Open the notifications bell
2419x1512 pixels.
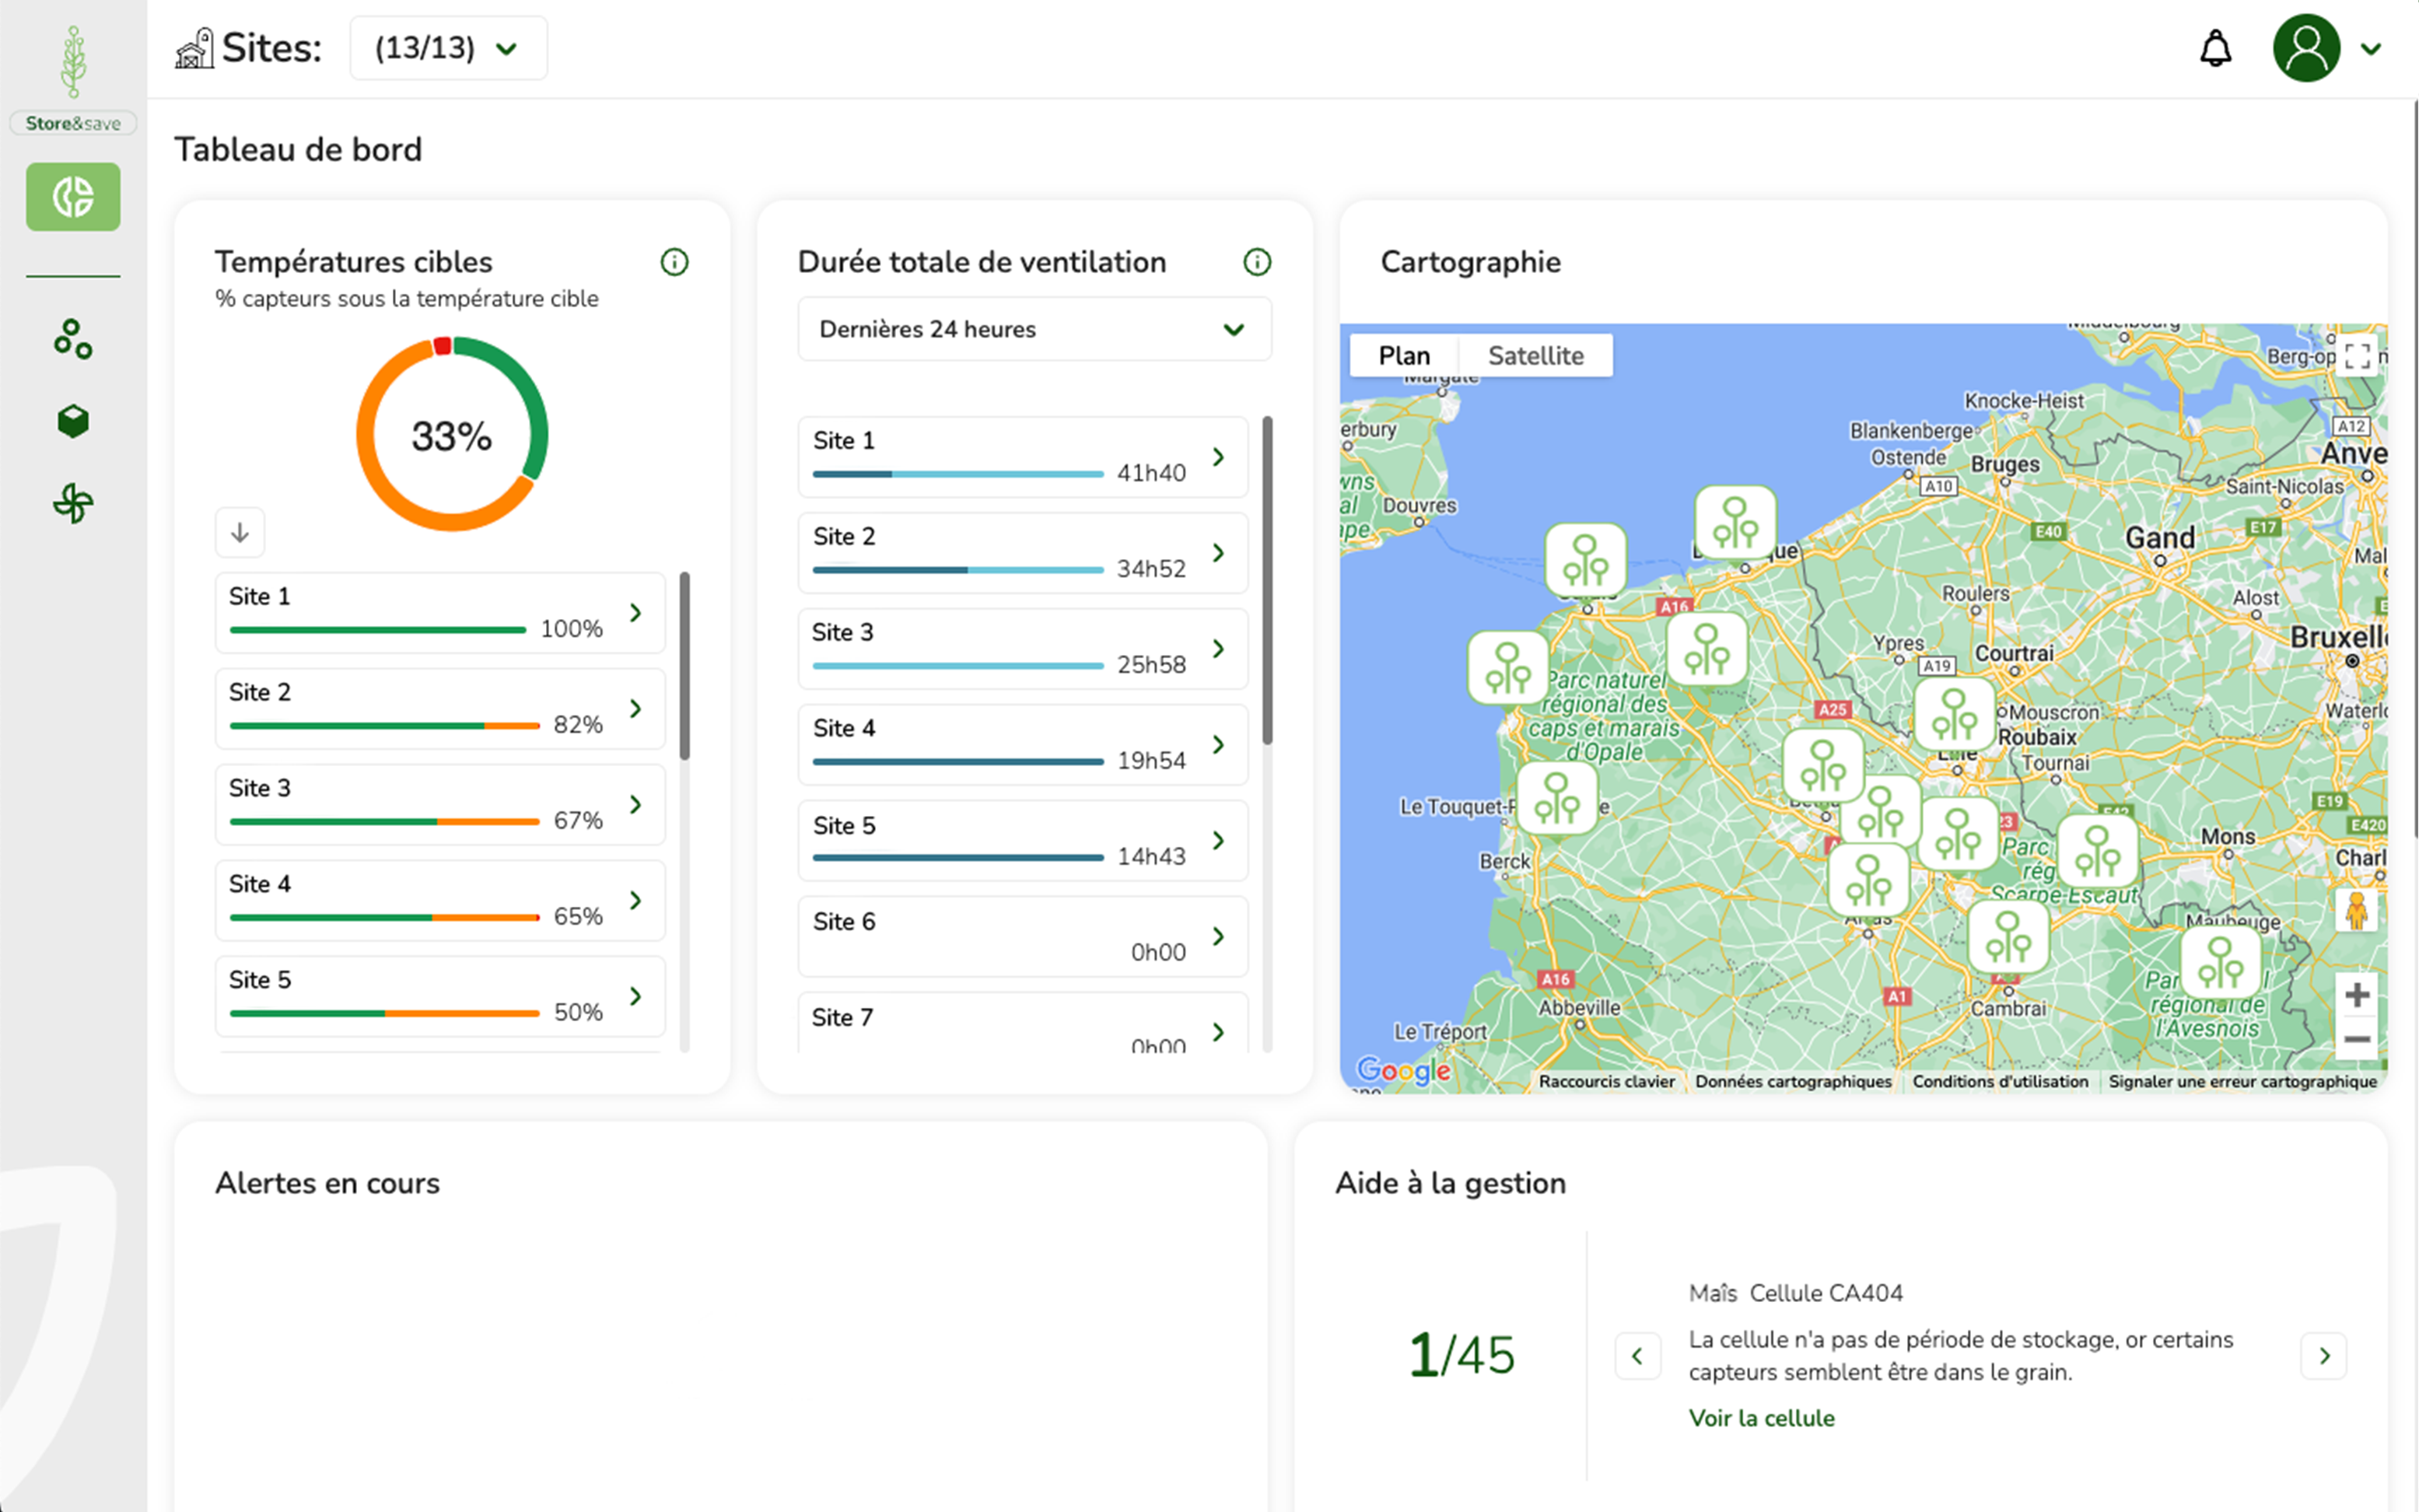2216,48
